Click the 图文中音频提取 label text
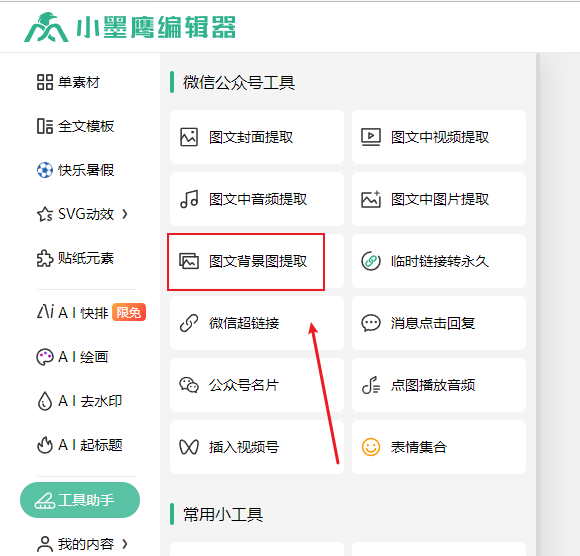Image resolution: width=580 pixels, height=556 pixels. click(258, 199)
